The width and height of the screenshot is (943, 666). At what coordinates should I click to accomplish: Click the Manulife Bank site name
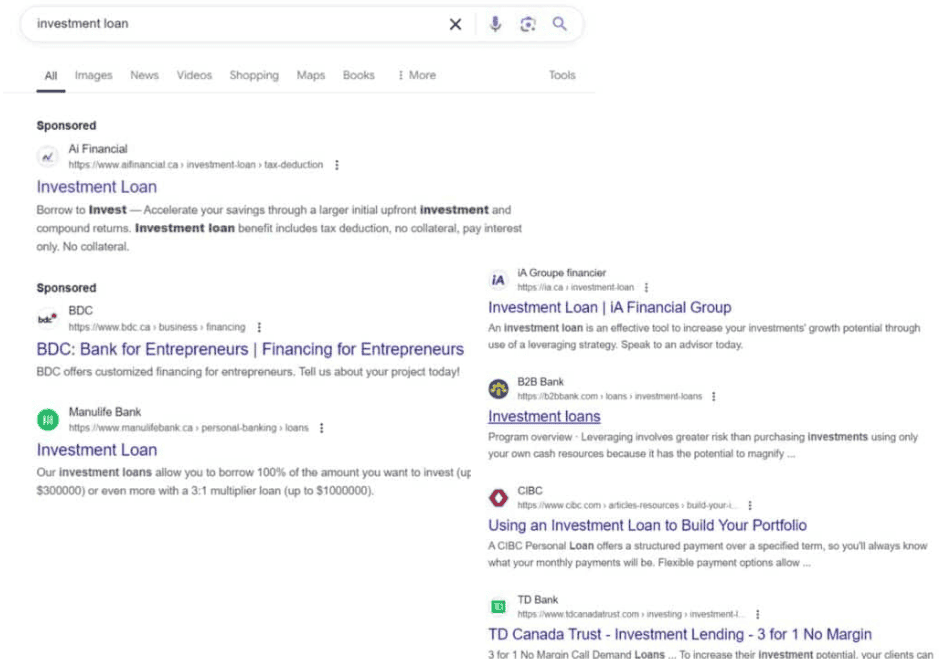point(105,412)
